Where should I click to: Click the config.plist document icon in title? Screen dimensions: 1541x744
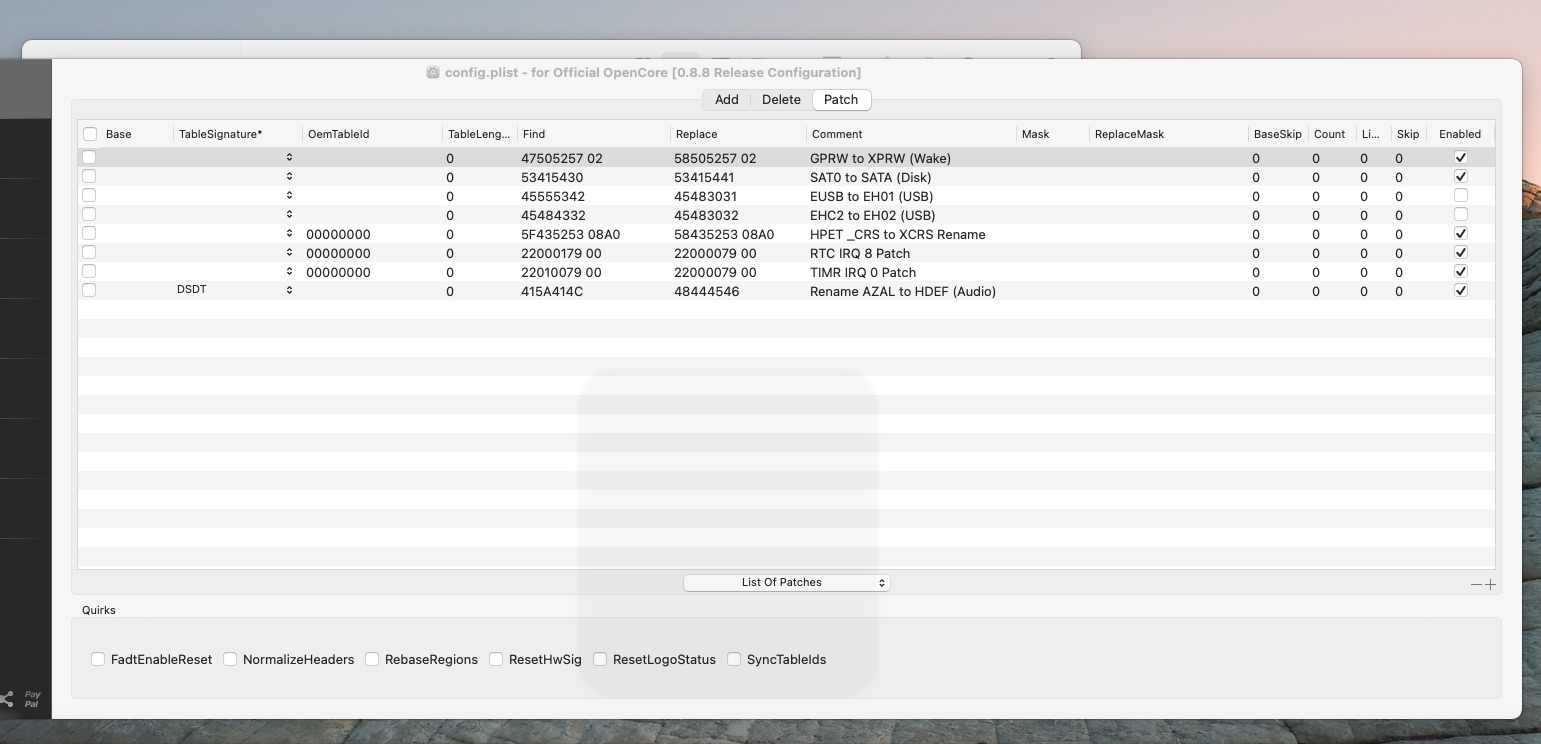(433, 73)
